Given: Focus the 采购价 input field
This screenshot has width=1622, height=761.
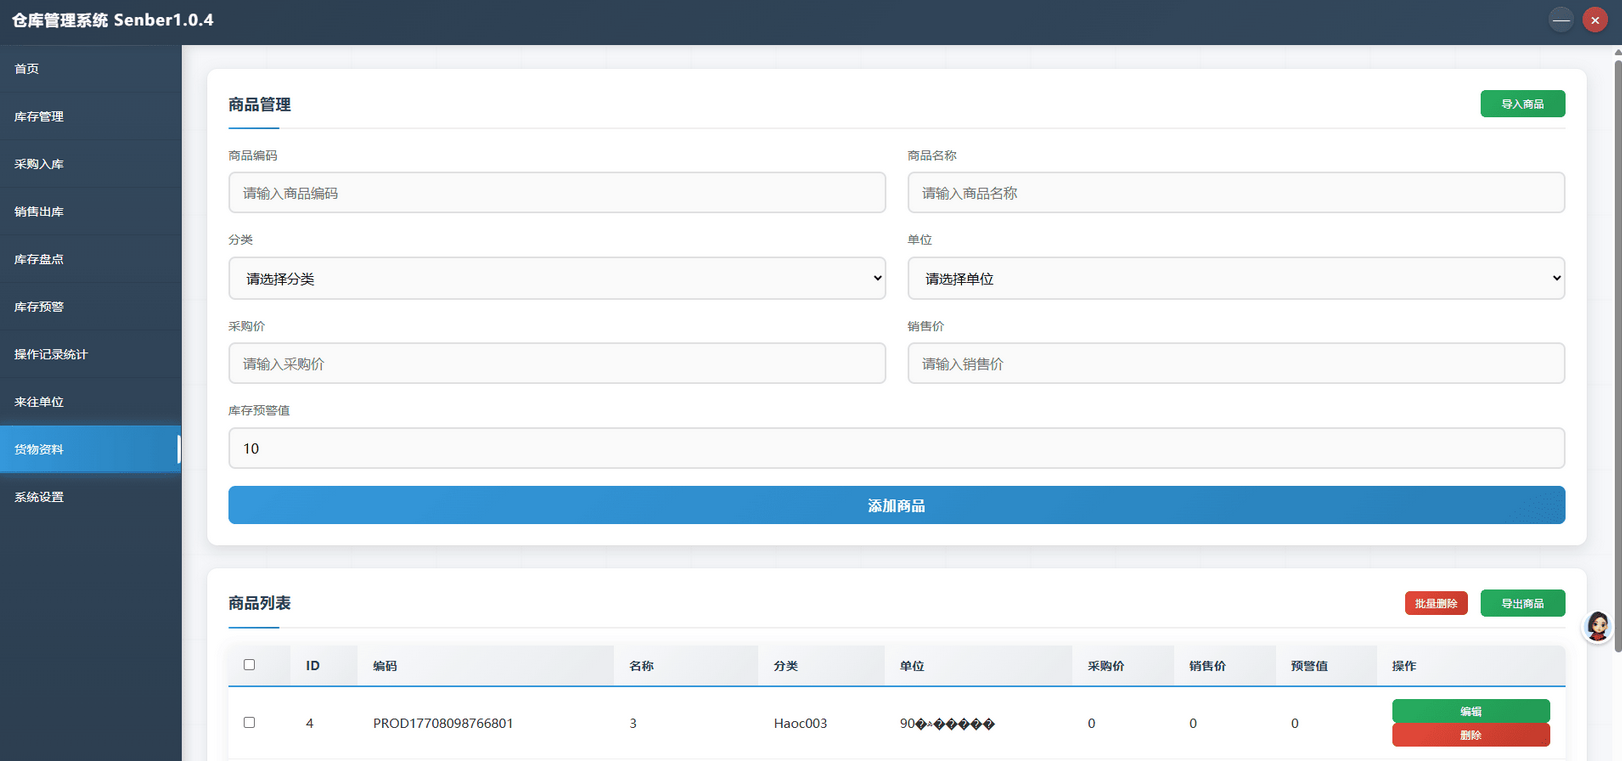Looking at the screenshot, I should click(557, 363).
